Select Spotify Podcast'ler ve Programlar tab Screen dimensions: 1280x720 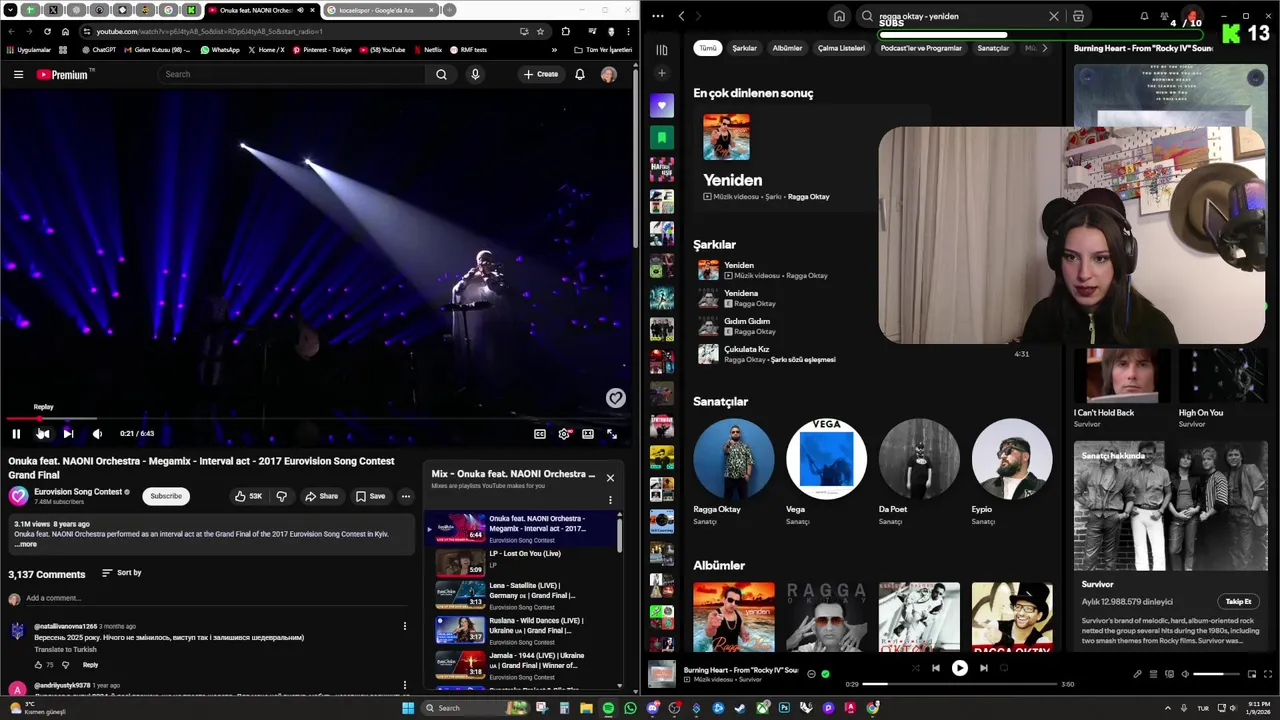point(921,48)
